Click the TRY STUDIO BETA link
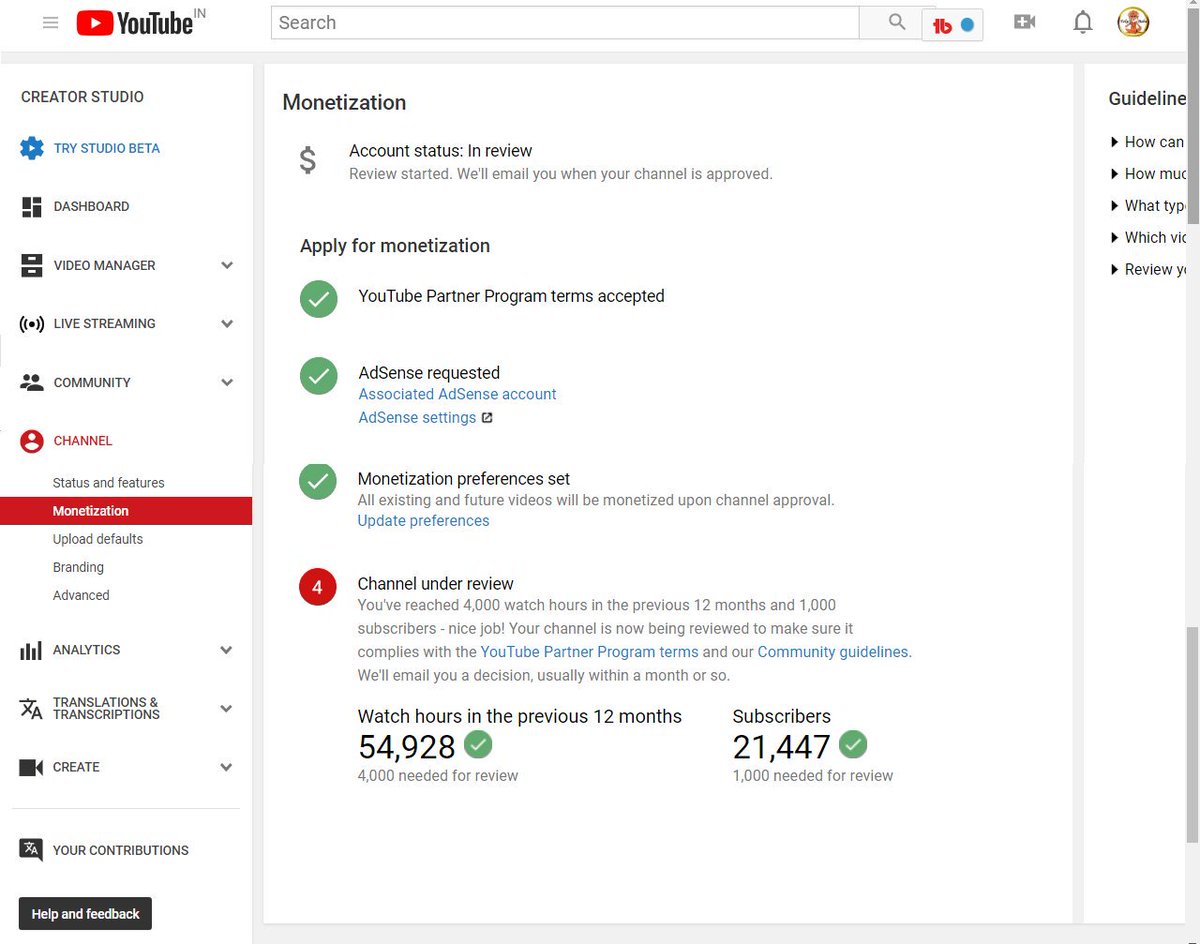This screenshot has height=944, width=1200. [106, 149]
